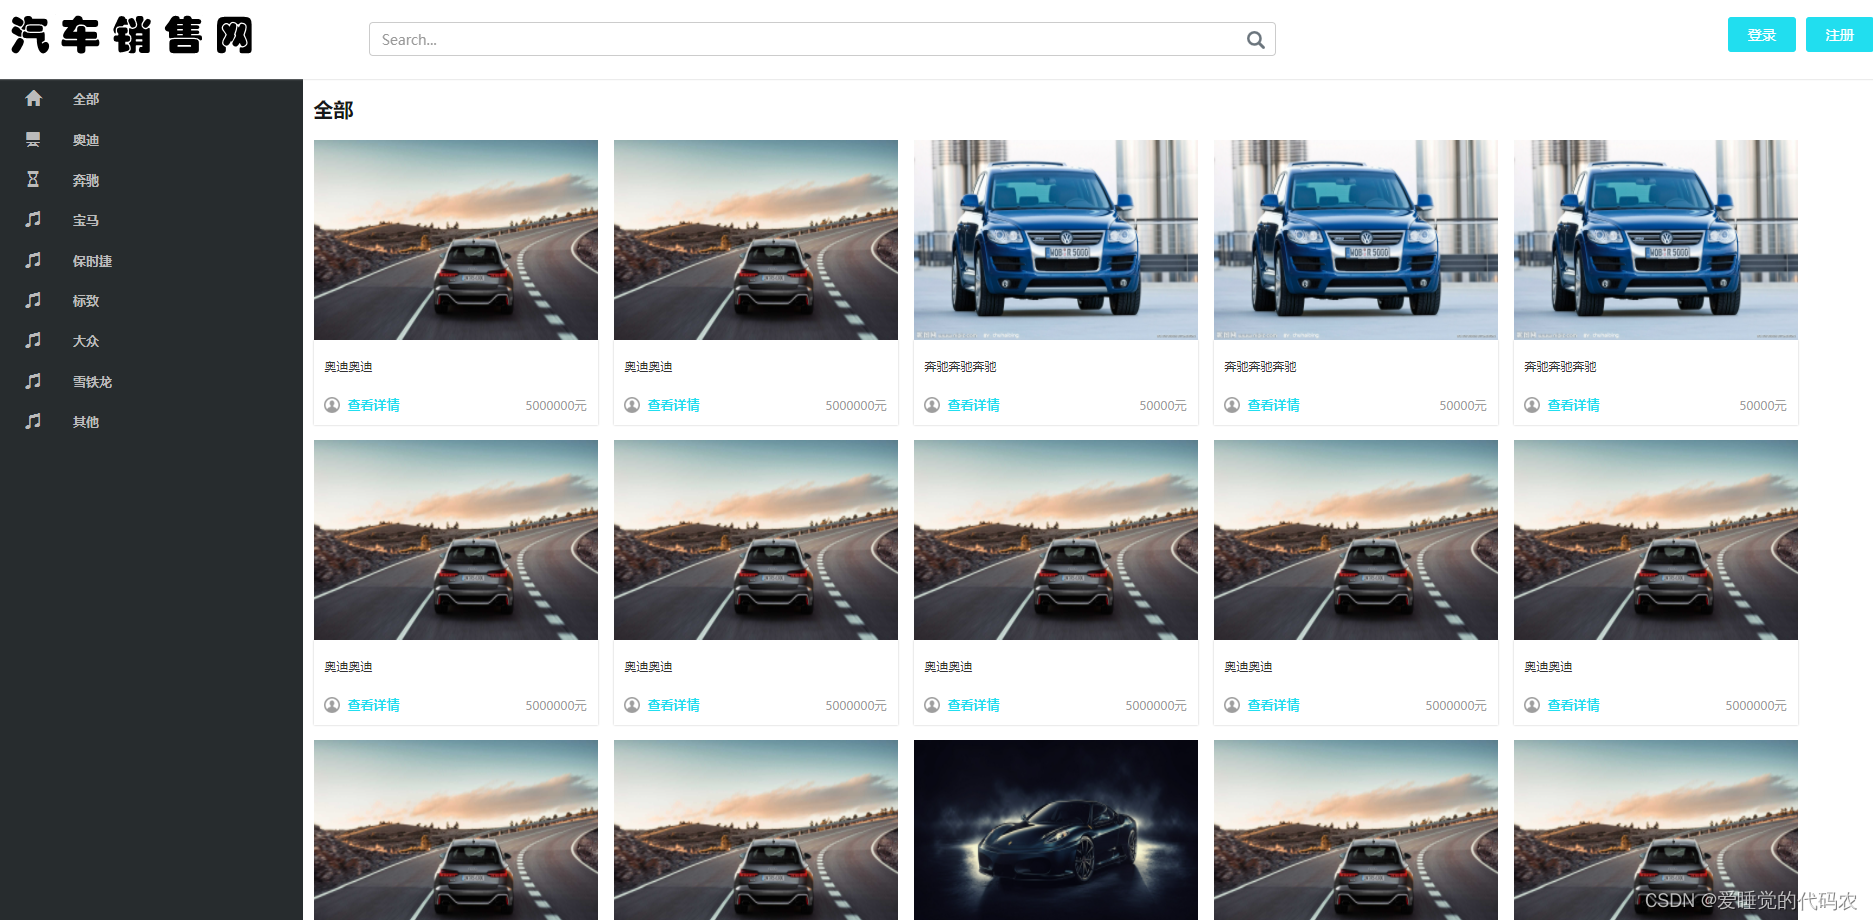Click the music note icon beside 标致
The height and width of the screenshot is (920, 1873).
coord(33,300)
